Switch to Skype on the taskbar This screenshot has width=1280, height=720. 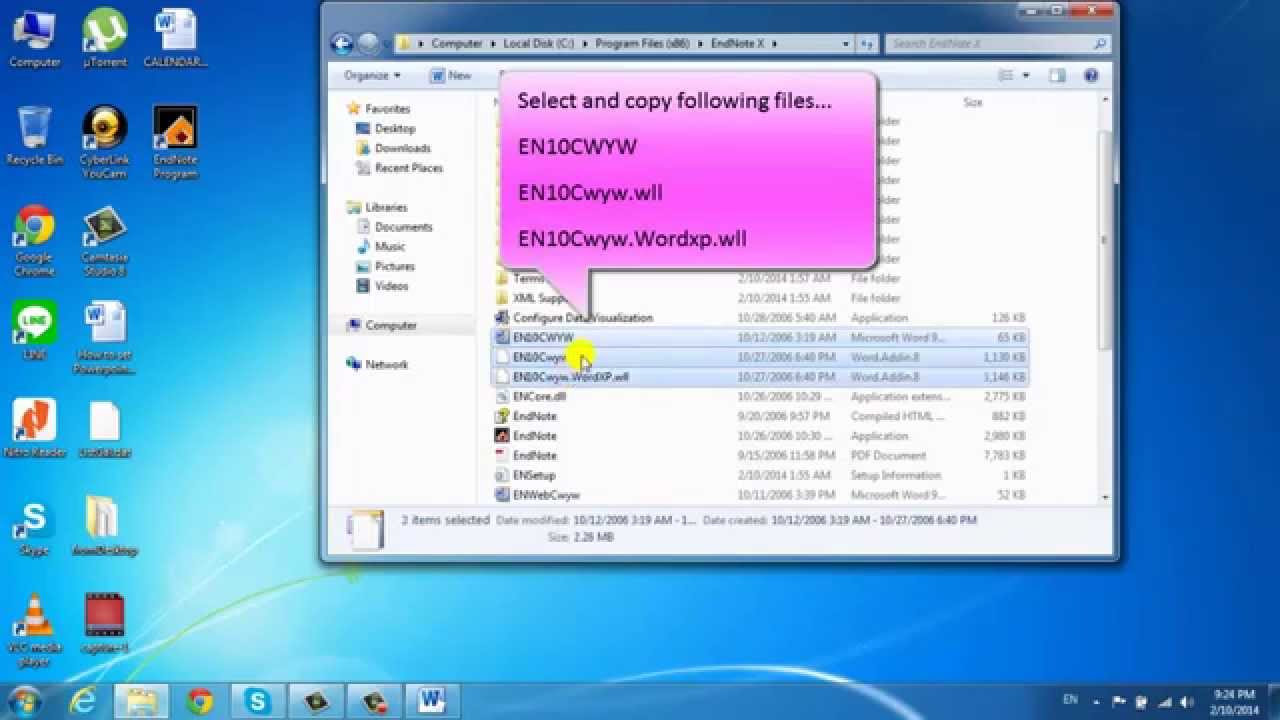click(x=257, y=700)
